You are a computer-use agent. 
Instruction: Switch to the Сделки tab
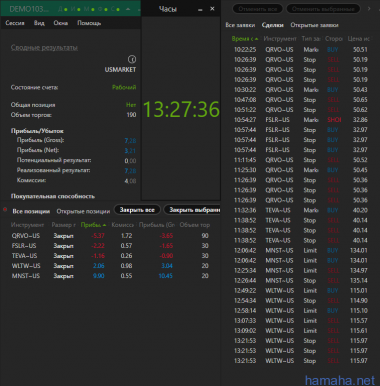(273, 25)
